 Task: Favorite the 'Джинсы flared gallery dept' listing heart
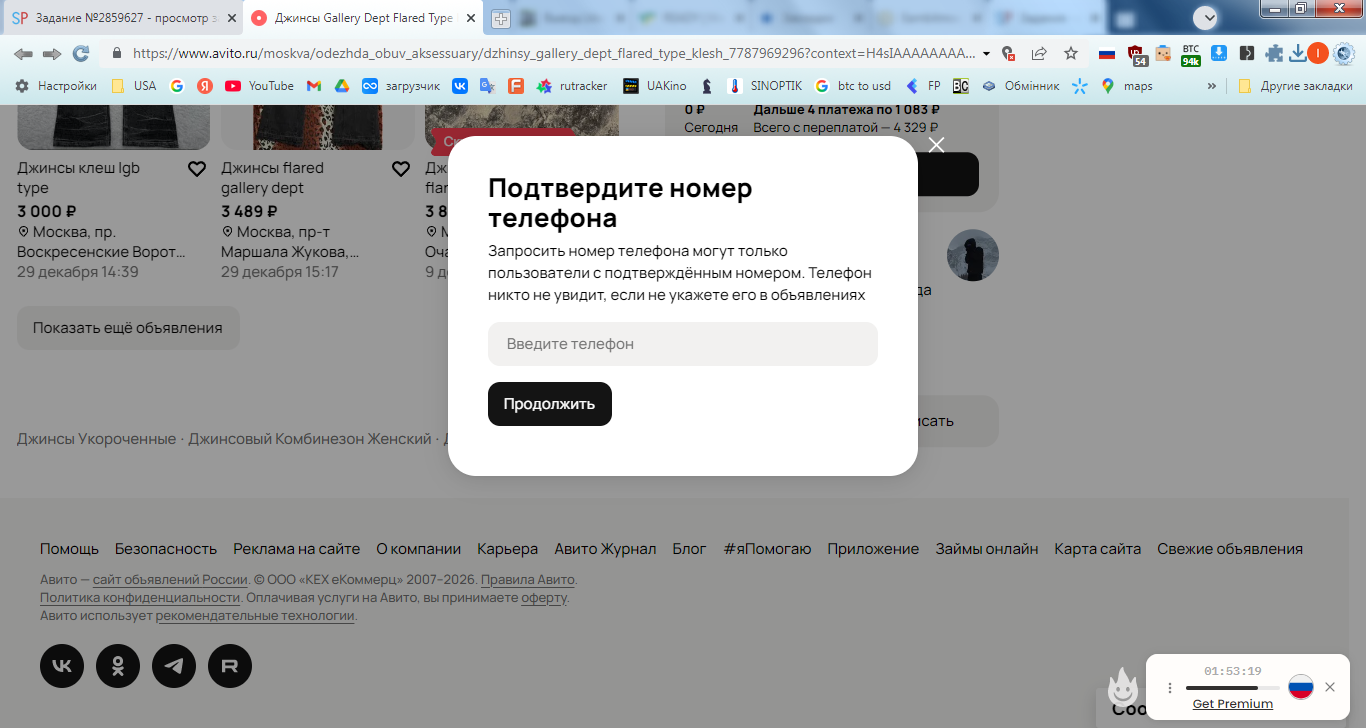pyautogui.click(x=401, y=169)
